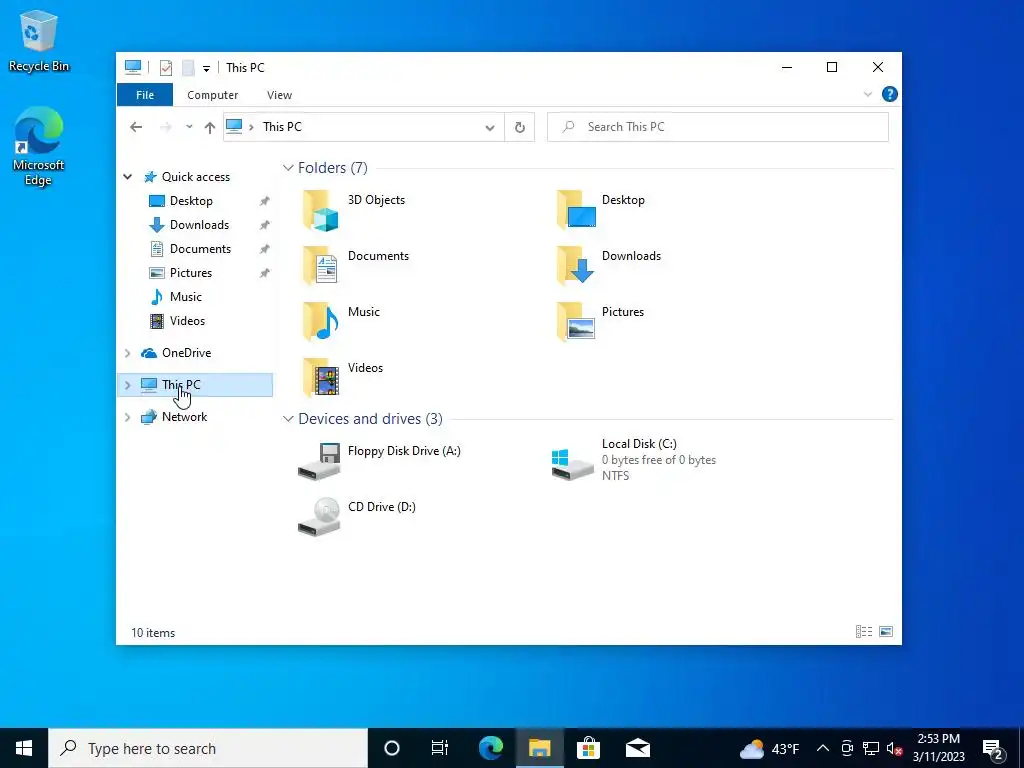This screenshot has height=768, width=1024.
Task: Click the Refresh button next to address bar
Action: [520, 127]
